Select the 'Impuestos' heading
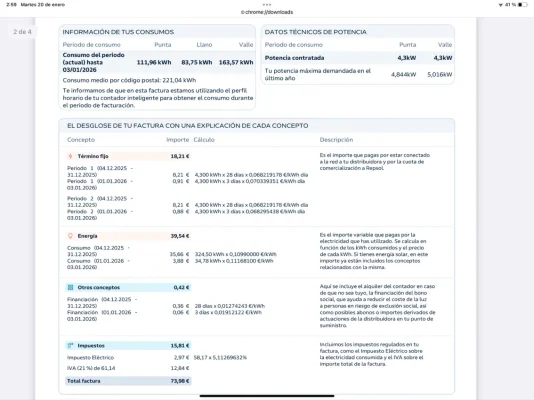534x400 pixels. pos(91,346)
